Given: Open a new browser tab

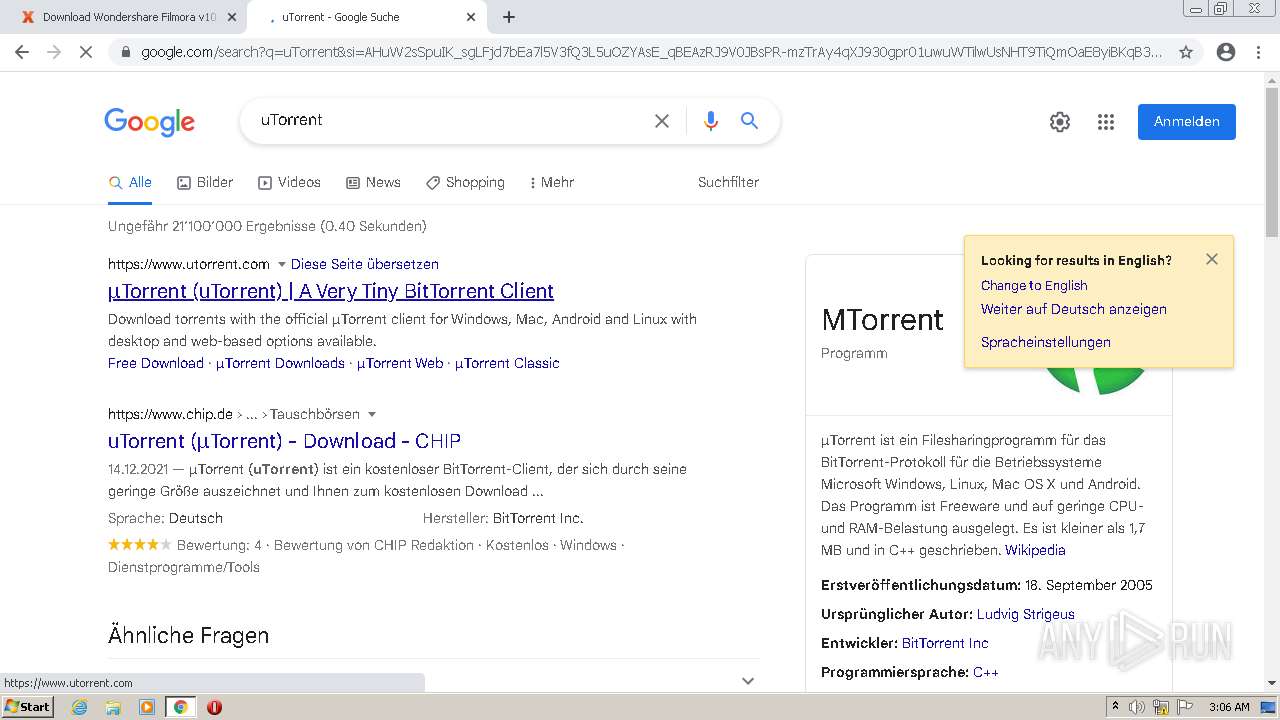Looking at the screenshot, I should pyautogui.click(x=508, y=17).
